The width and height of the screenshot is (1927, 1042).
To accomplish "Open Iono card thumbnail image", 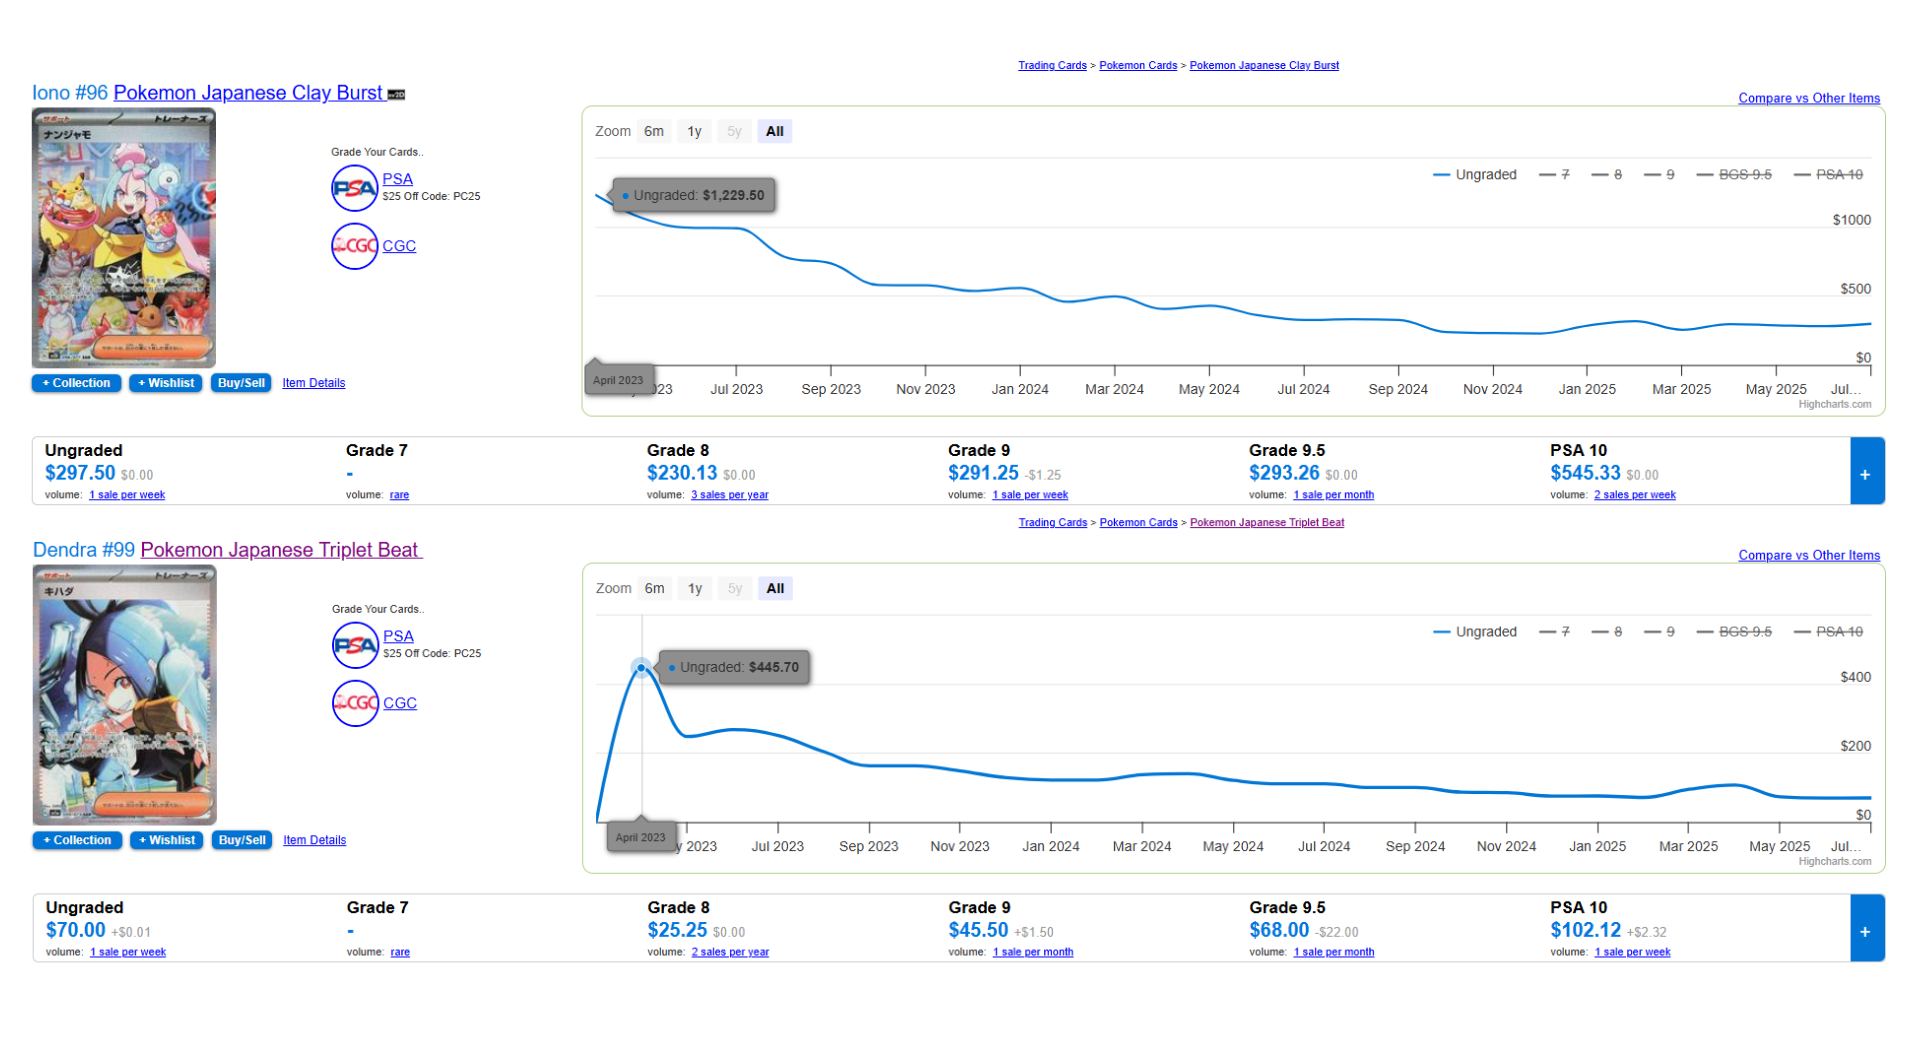I will 124,238.
